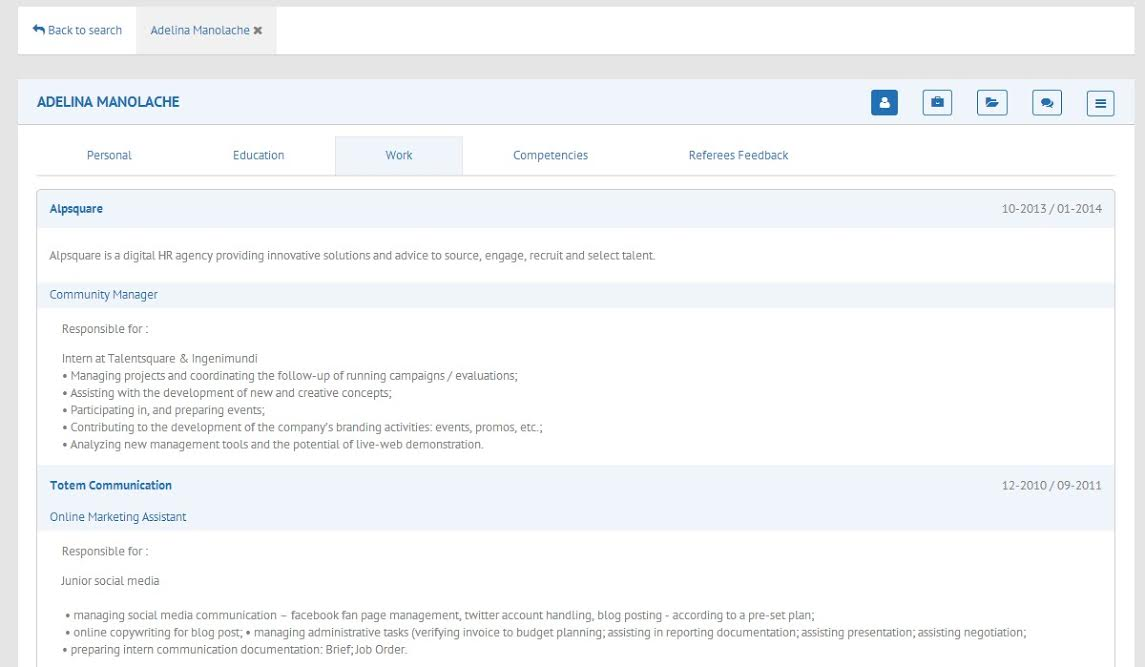The image size is (1145, 667).
Task: Switch to the Competencies tab
Action: point(550,155)
